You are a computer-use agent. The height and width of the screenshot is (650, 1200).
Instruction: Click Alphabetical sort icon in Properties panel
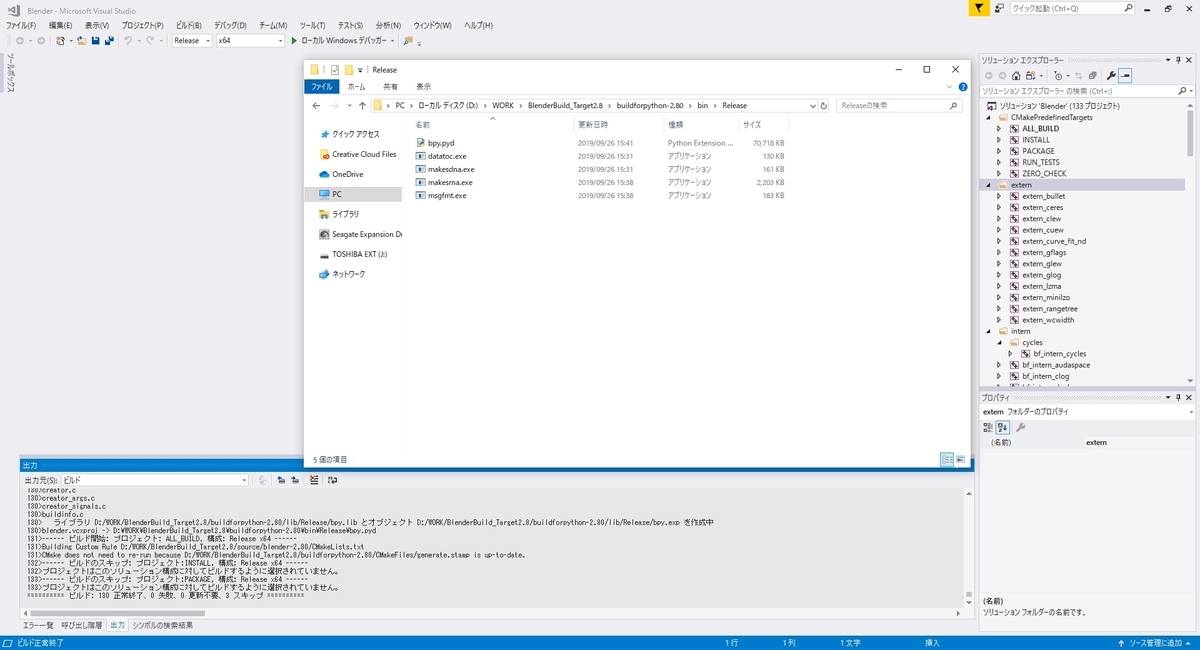(1003, 427)
